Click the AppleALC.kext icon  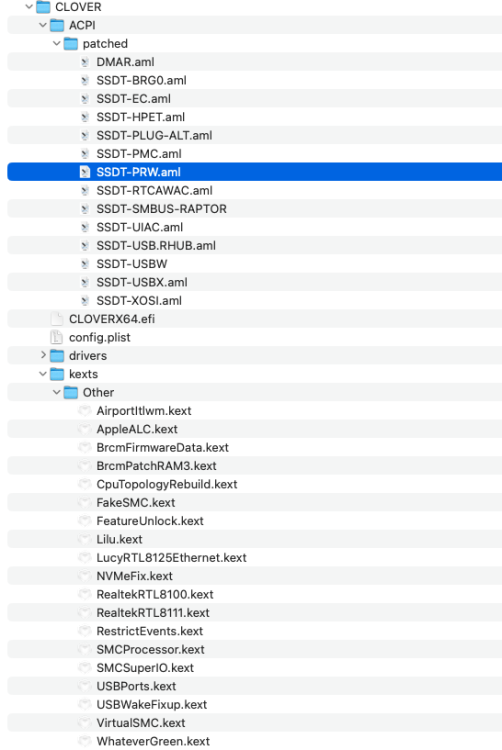click(85, 429)
